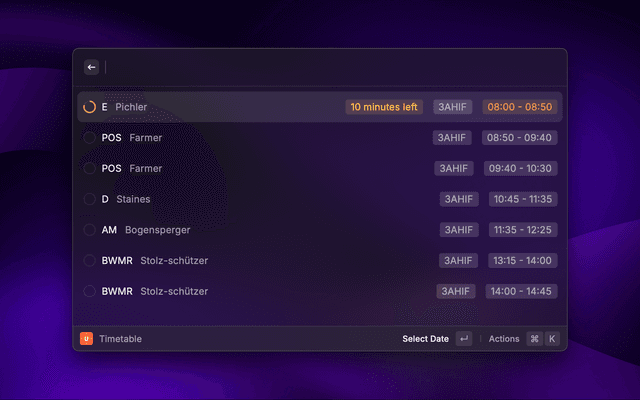Select the E Pichler lesson row

(320, 107)
